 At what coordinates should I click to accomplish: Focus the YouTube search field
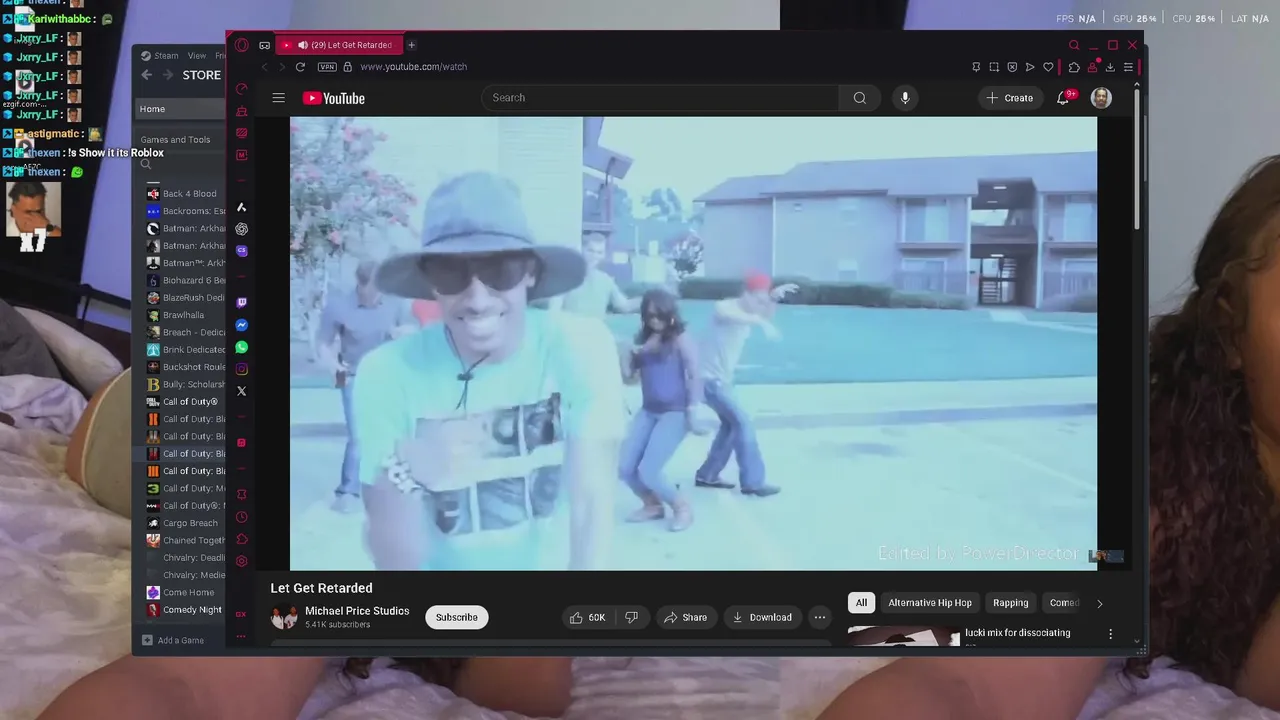(660, 98)
